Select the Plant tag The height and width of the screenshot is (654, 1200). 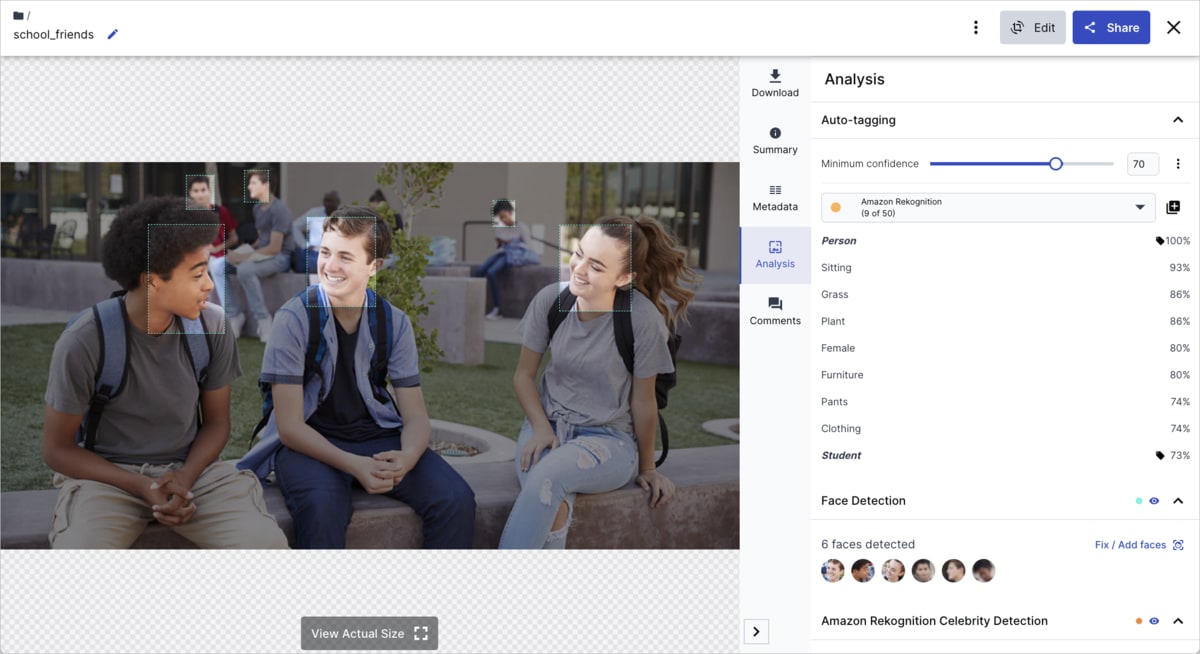1005,321
